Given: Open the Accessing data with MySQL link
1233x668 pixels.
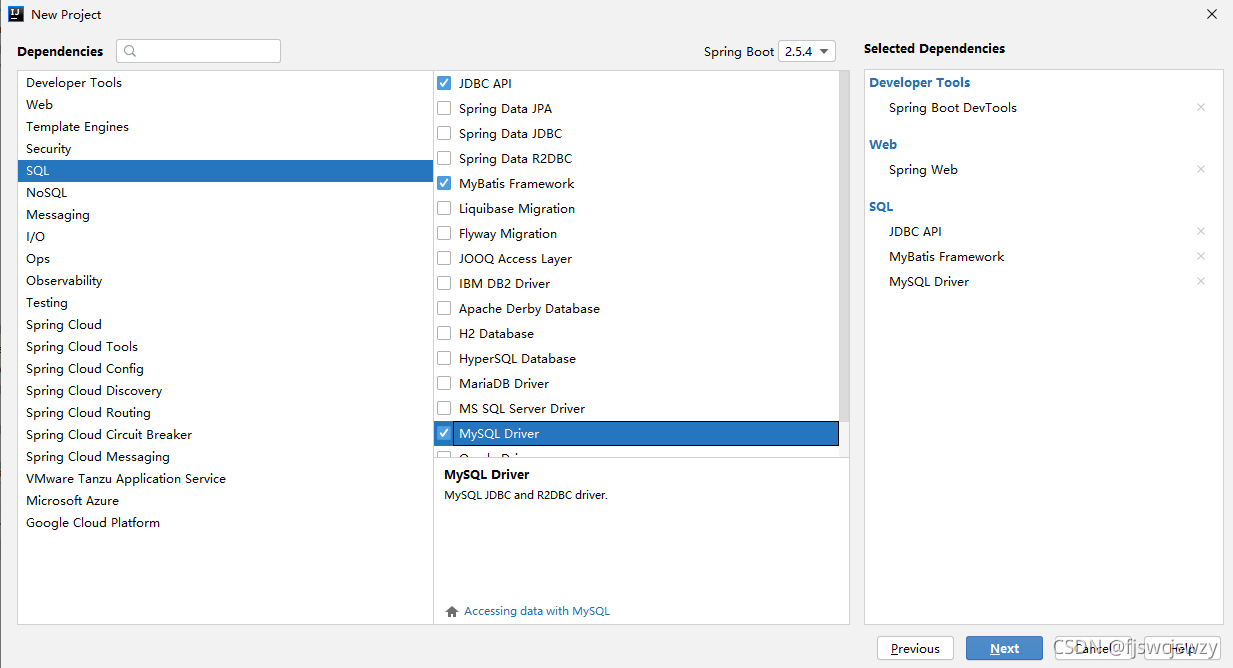Looking at the screenshot, I should click(x=536, y=611).
